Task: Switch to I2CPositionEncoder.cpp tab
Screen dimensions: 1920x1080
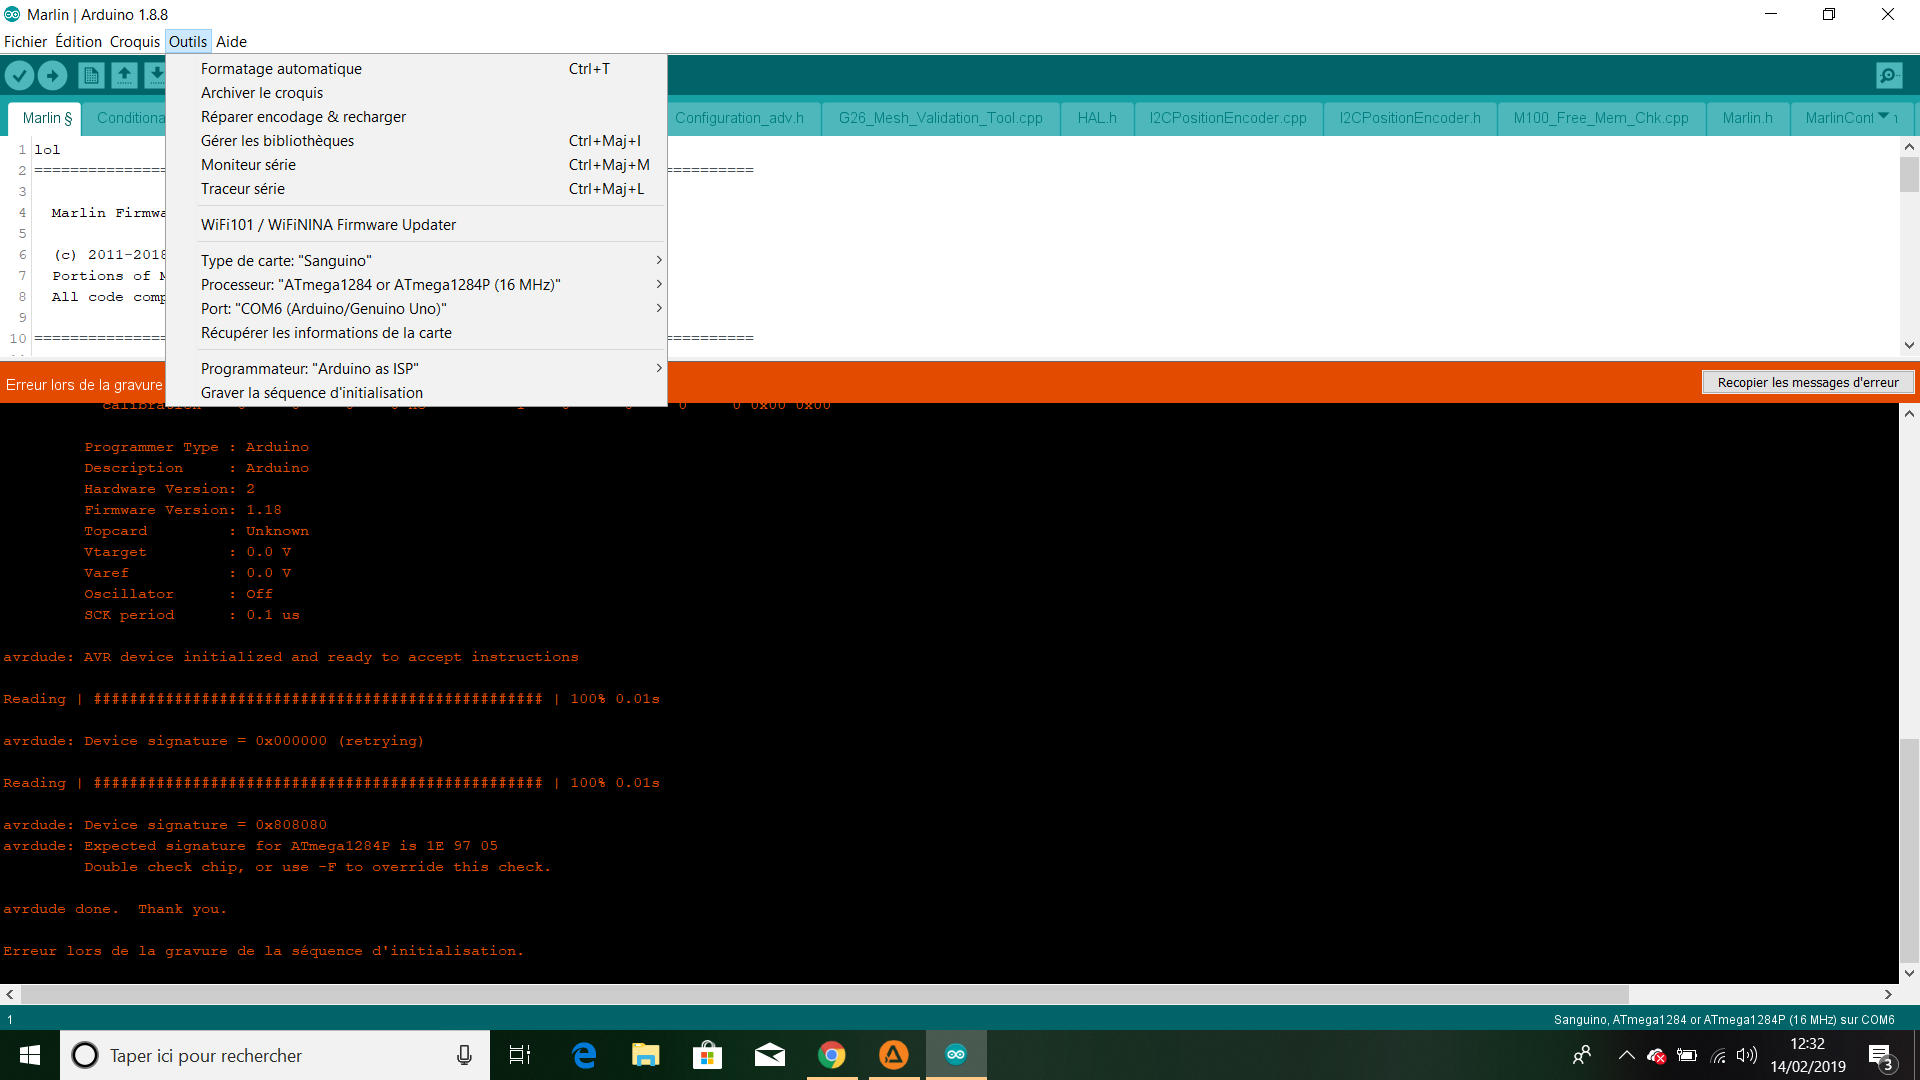Action: (1228, 118)
